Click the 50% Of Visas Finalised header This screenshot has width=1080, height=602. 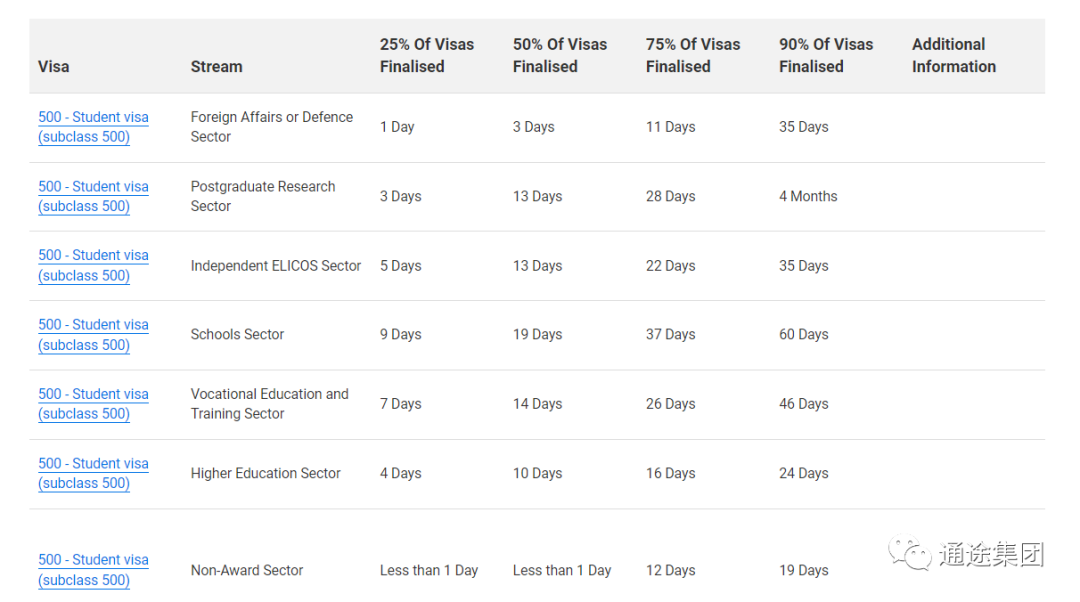coord(559,55)
